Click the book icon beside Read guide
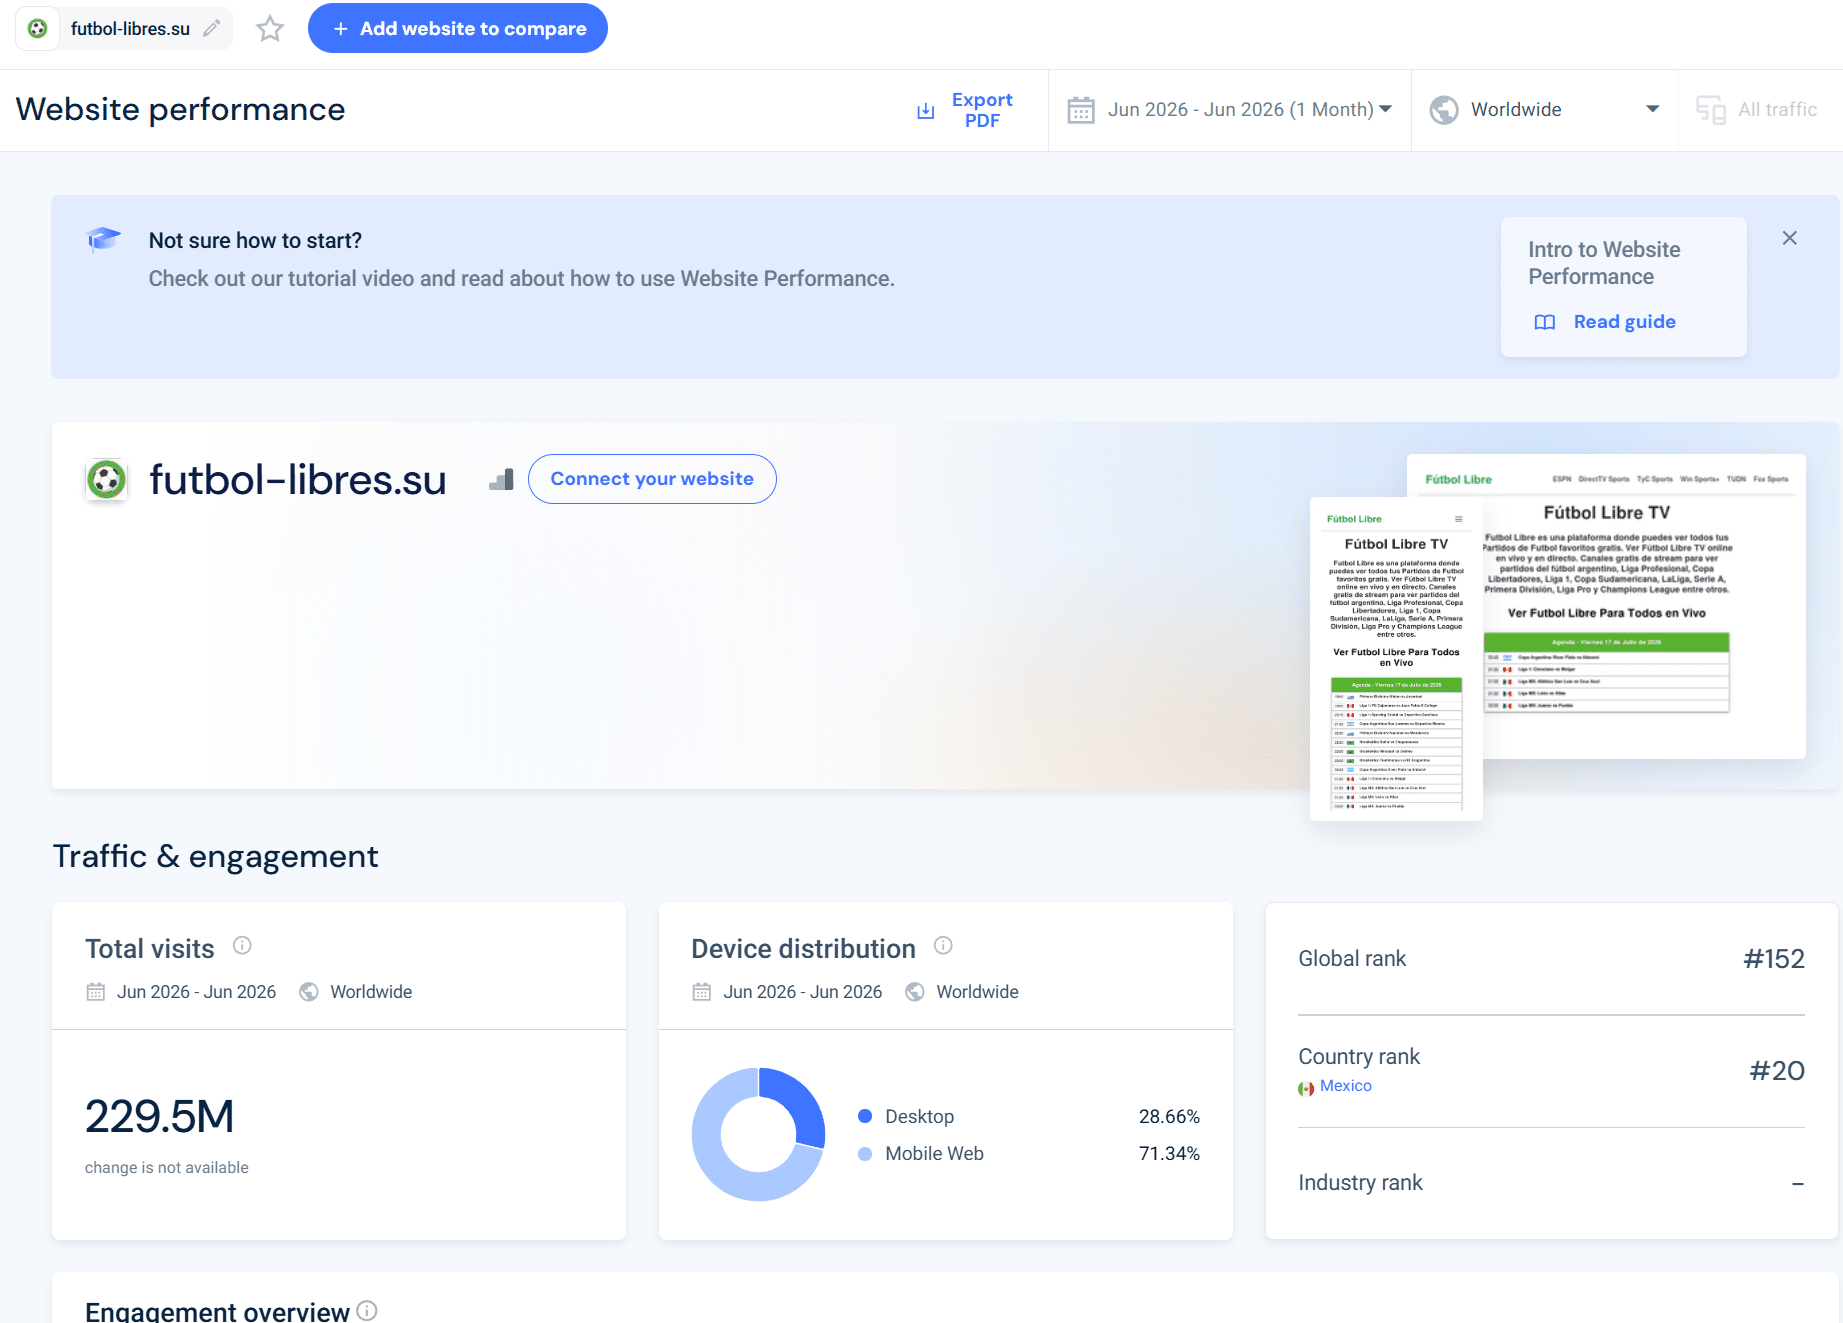Screen dimensions: 1843x1323 1545,322
